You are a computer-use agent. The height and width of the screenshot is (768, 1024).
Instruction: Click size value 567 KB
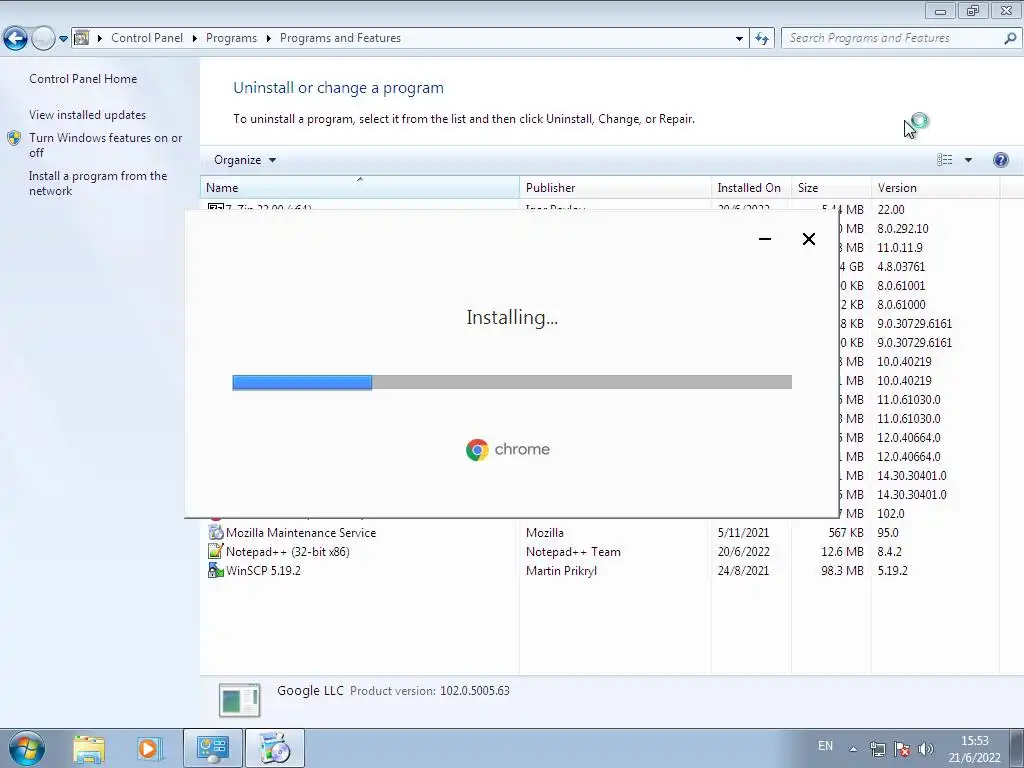pos(846,533)
